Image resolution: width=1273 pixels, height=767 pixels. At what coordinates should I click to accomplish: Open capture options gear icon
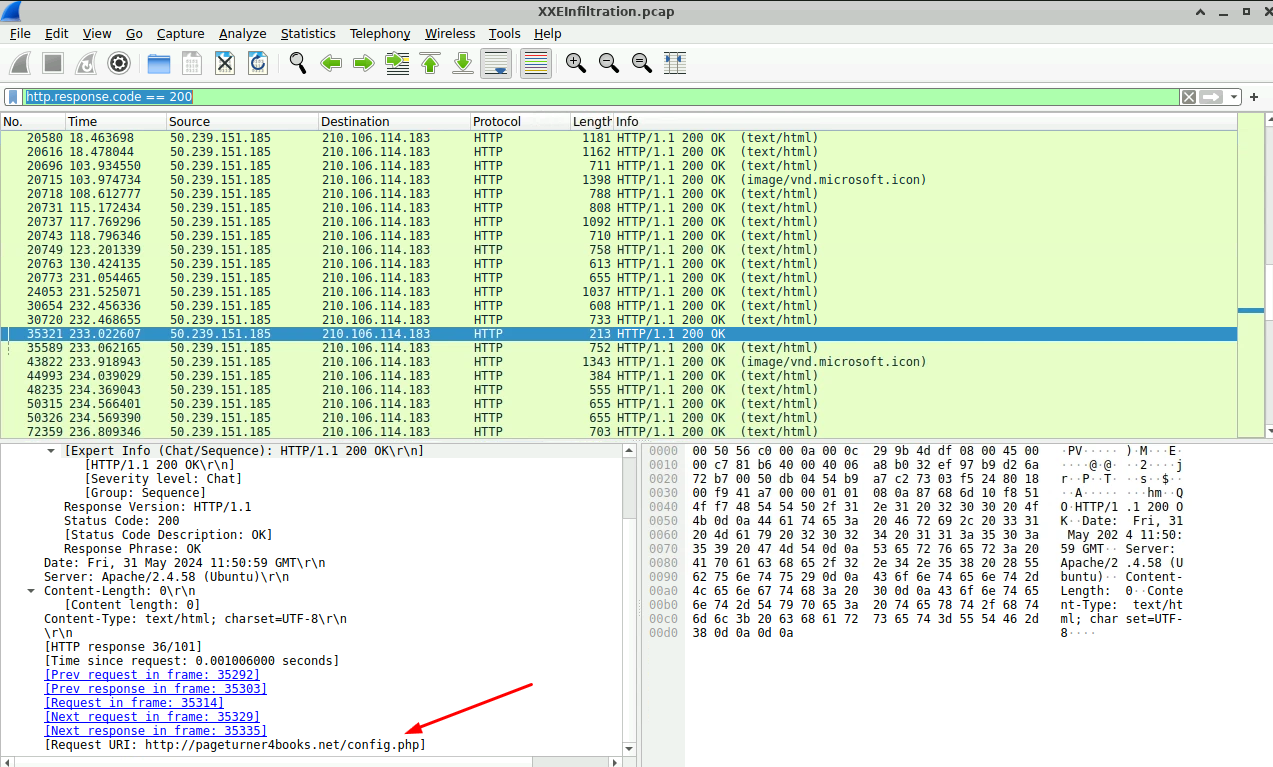click(x=119, y=63)
